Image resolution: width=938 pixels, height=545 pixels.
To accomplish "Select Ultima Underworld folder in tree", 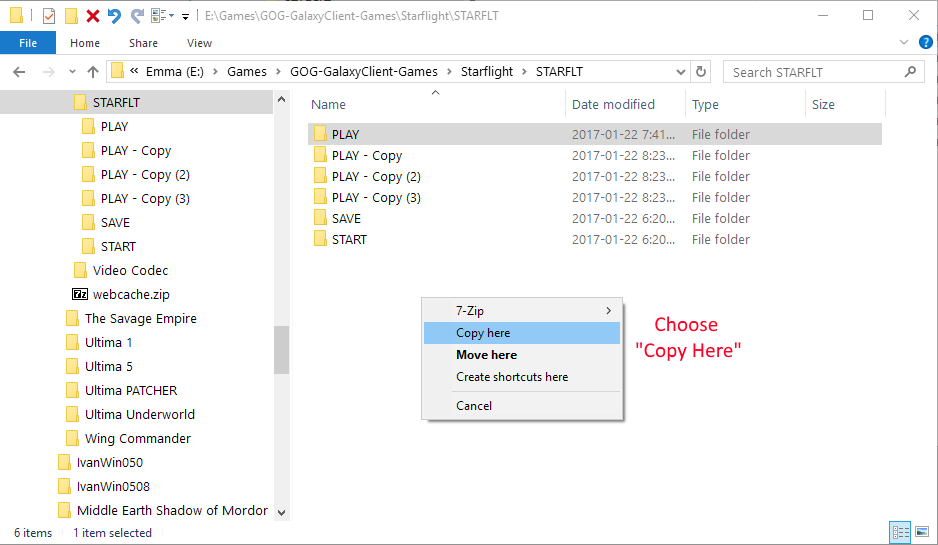I will pos(139,413).
